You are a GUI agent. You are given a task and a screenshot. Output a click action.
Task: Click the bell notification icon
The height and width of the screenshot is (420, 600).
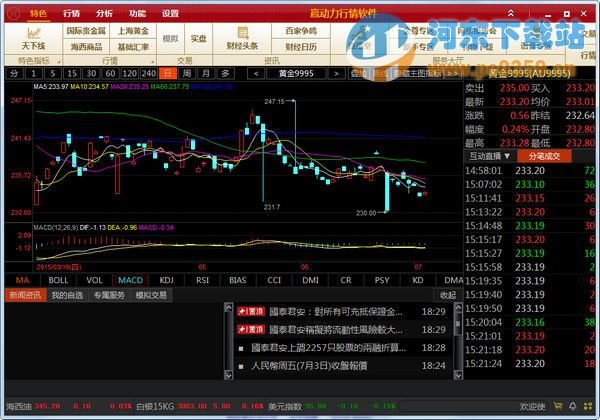click(x=573, y=406)
